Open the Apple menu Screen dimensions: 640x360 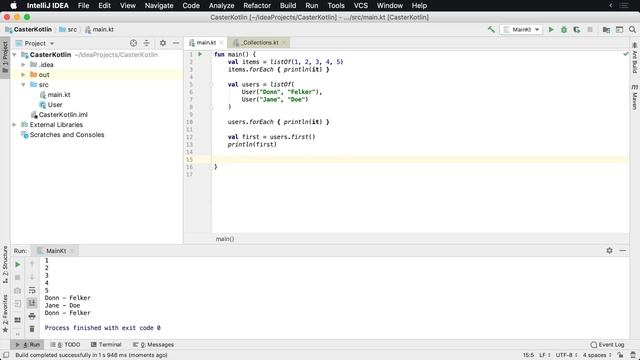point(13,6)
